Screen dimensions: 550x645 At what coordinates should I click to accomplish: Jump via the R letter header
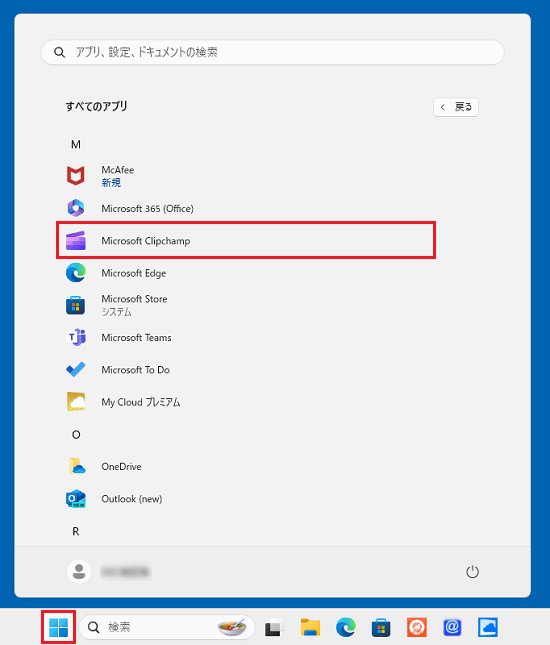(76, 531)
